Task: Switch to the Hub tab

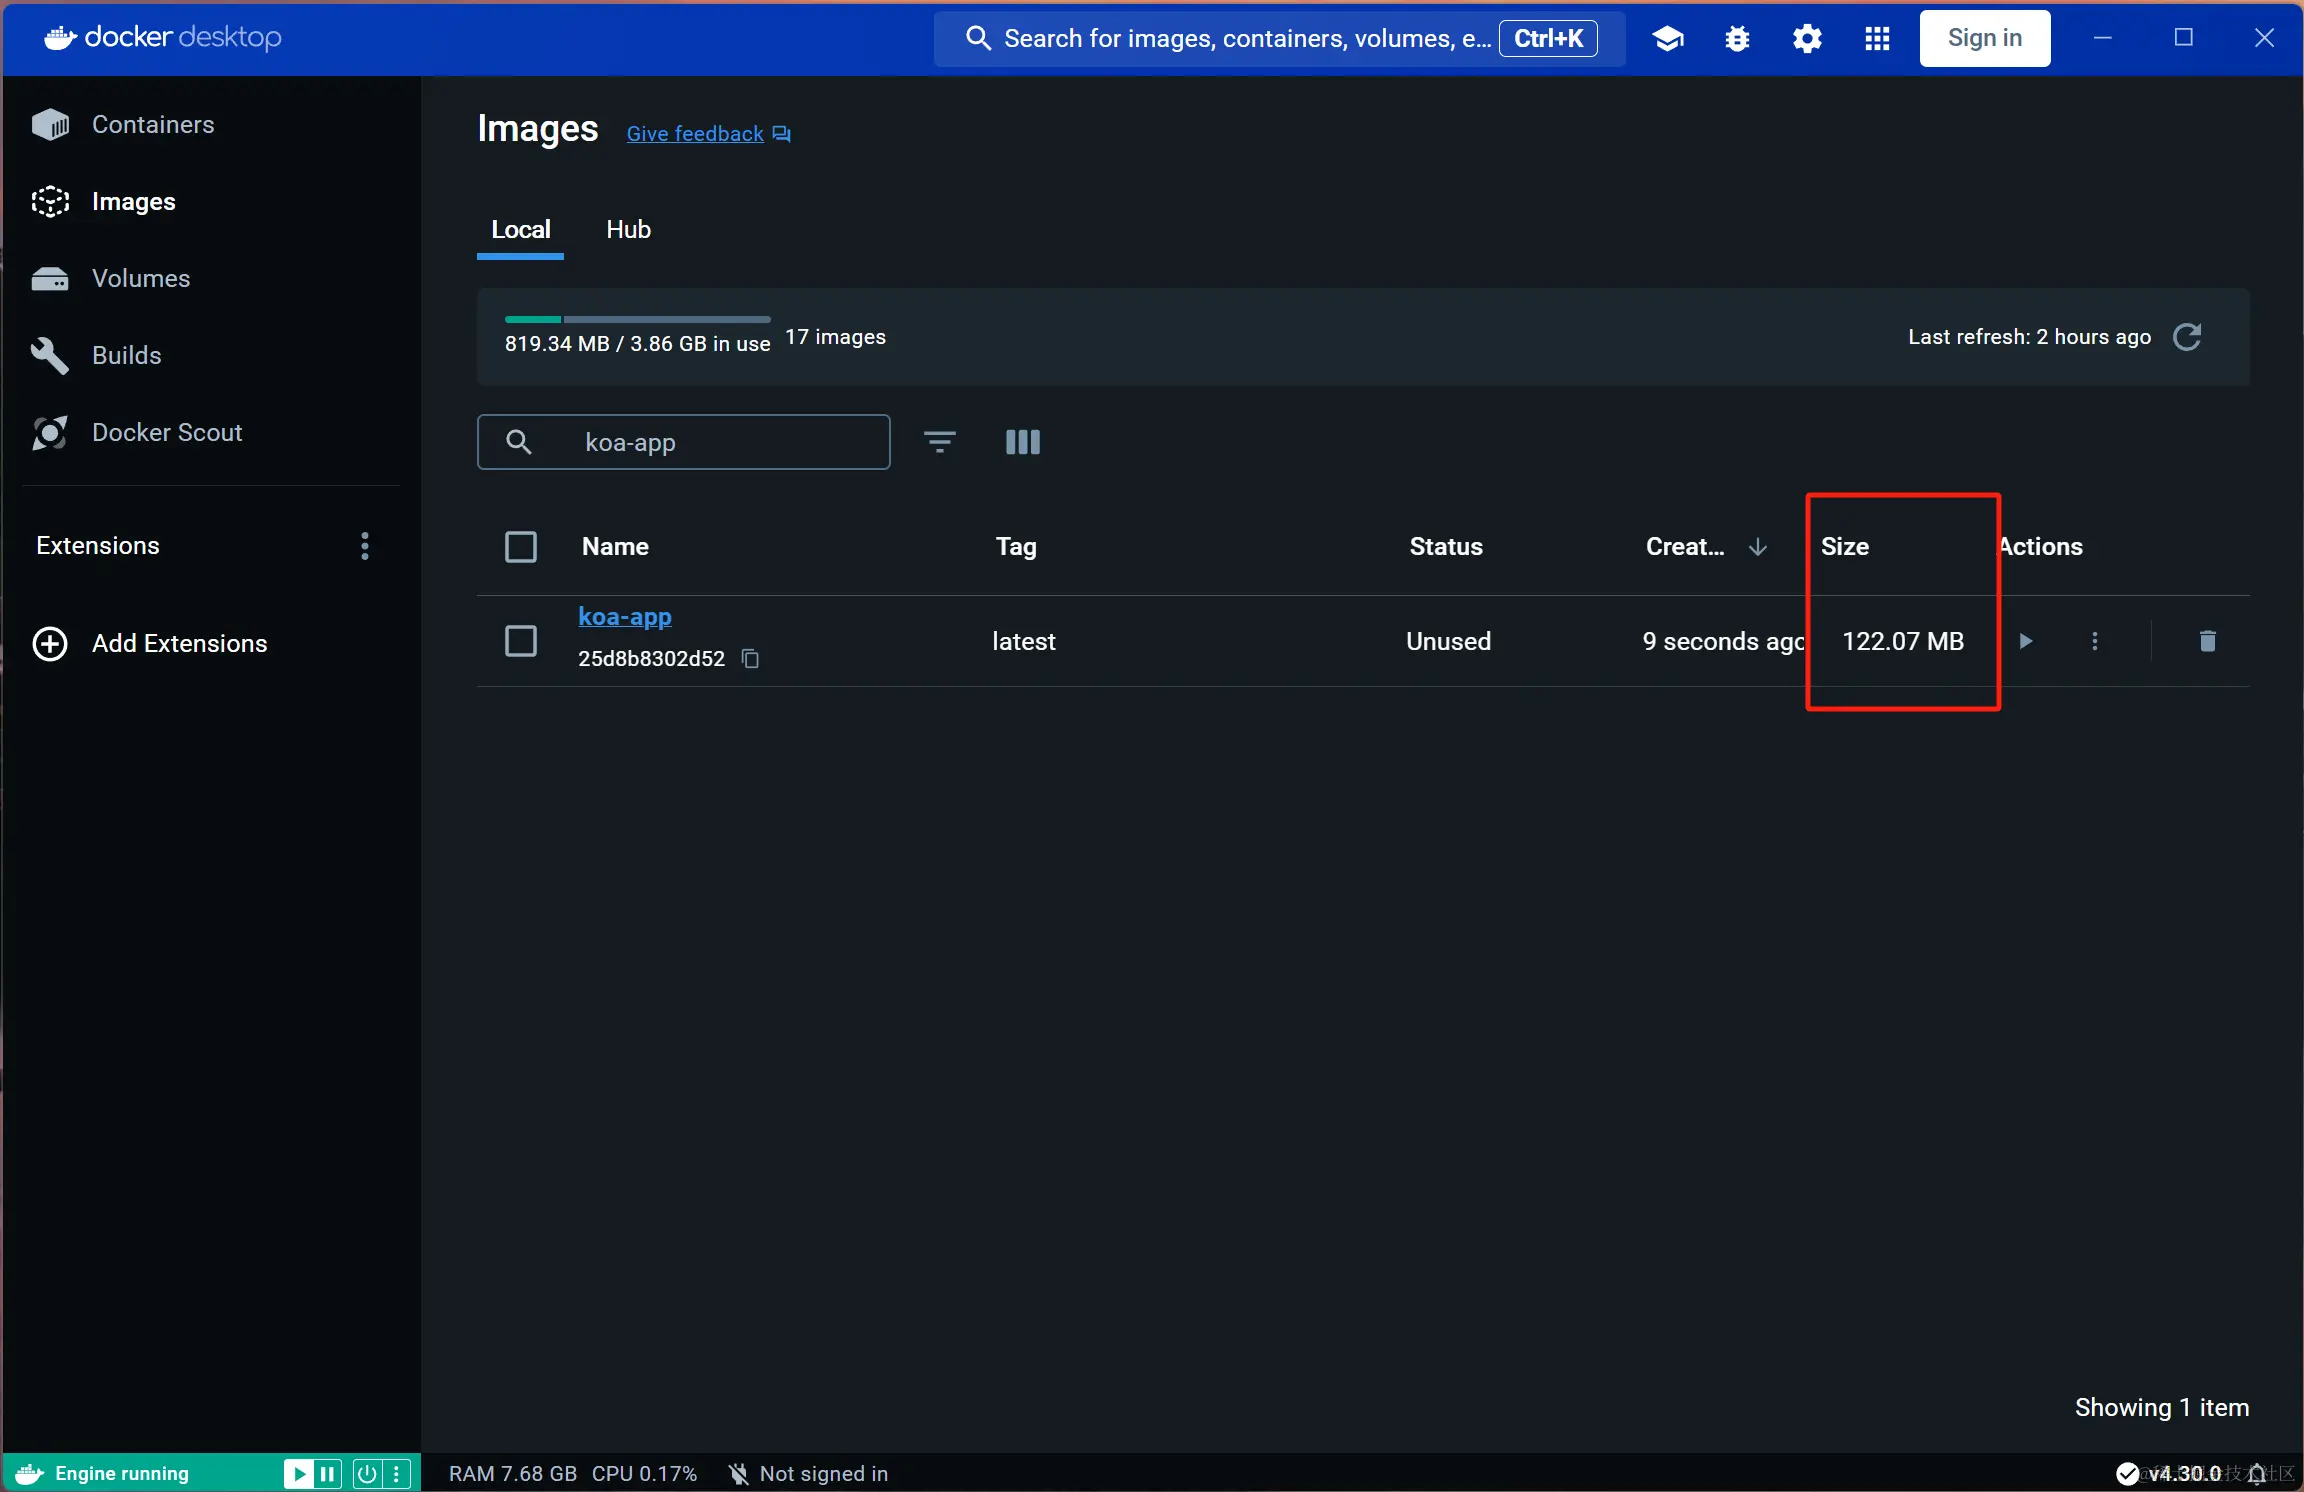Action: coord(628,230)
